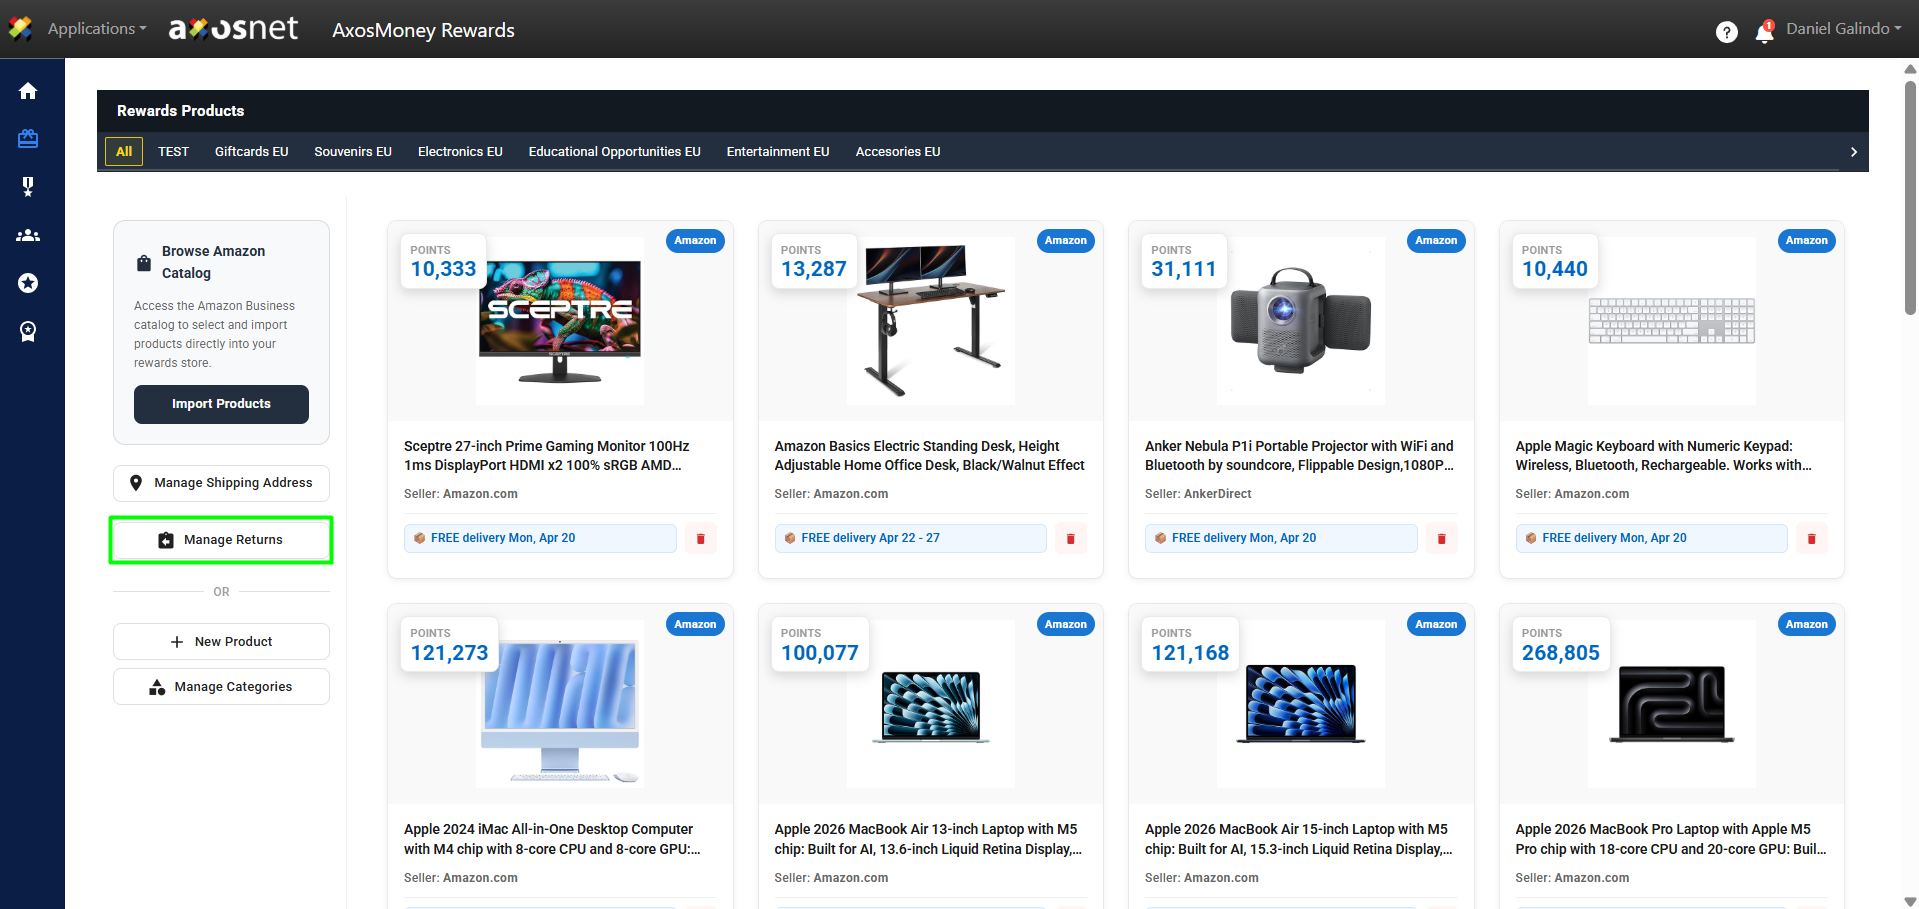The width and height of the screenshot is (1919, 909).
Task: Open the medal badge icon in sidebar
Action: [x=28, y=187]
